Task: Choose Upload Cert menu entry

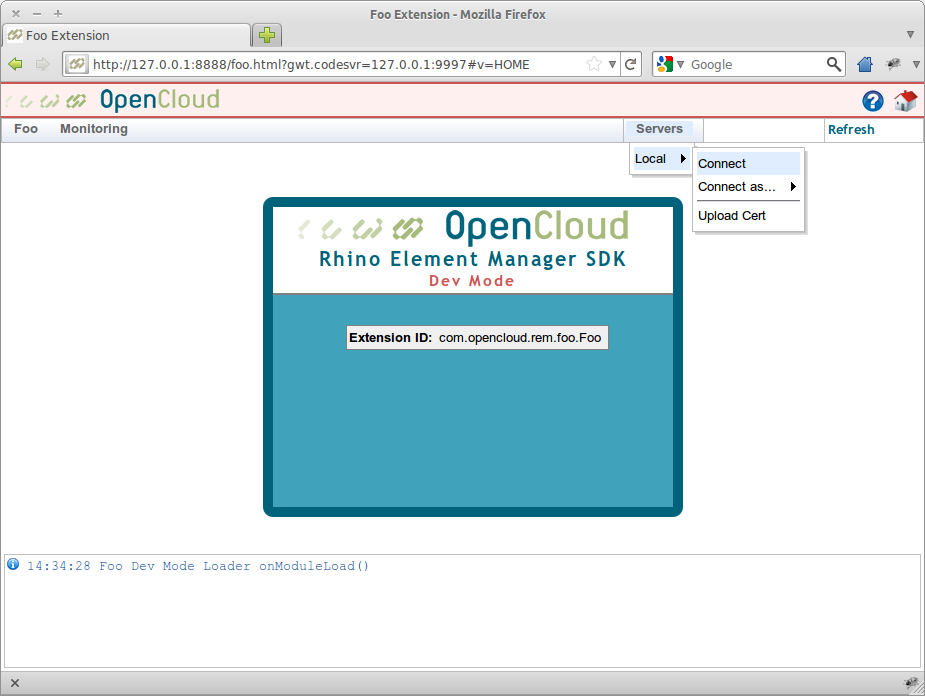Action: 732,216
